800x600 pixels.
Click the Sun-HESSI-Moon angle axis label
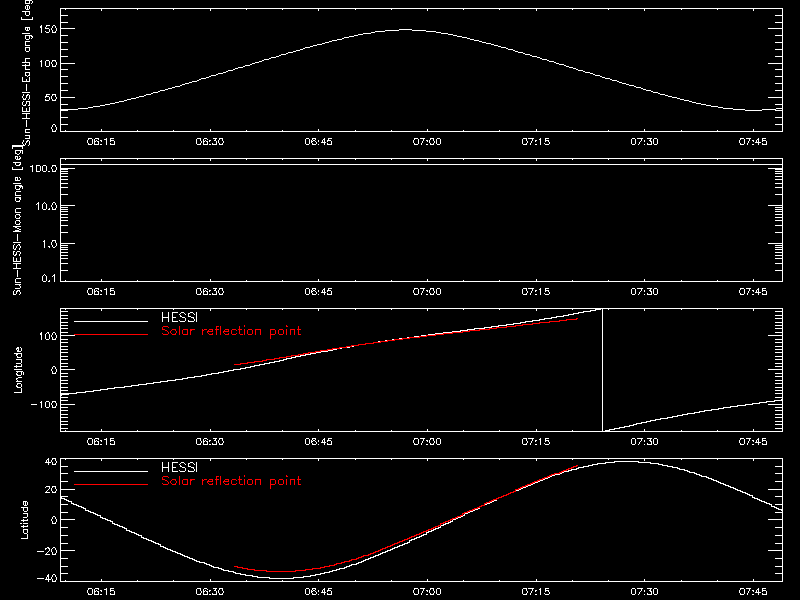(x=17, y=220)
